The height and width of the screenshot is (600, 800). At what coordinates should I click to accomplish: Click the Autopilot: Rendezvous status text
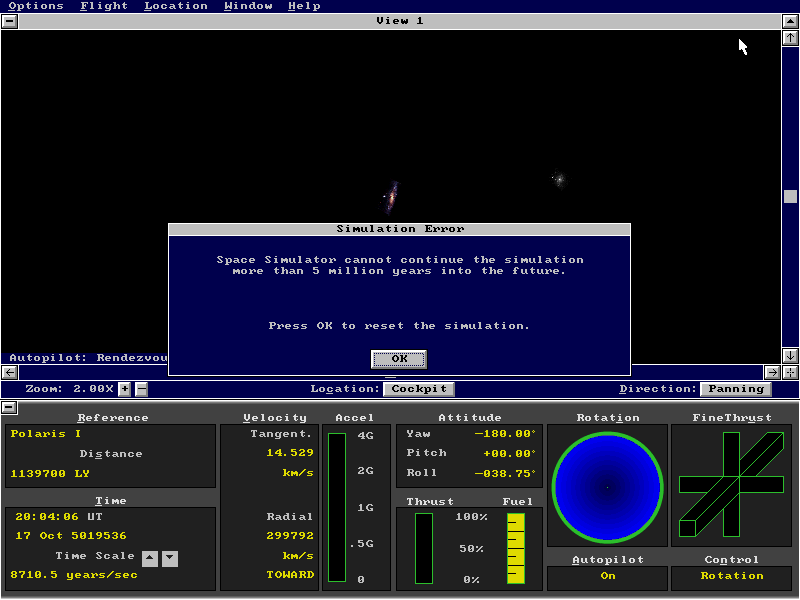(x=88, y=358)
